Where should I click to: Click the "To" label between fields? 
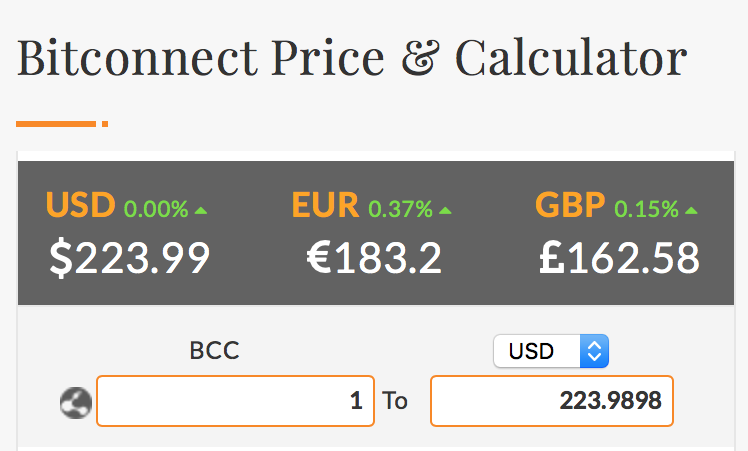[395, 402]
